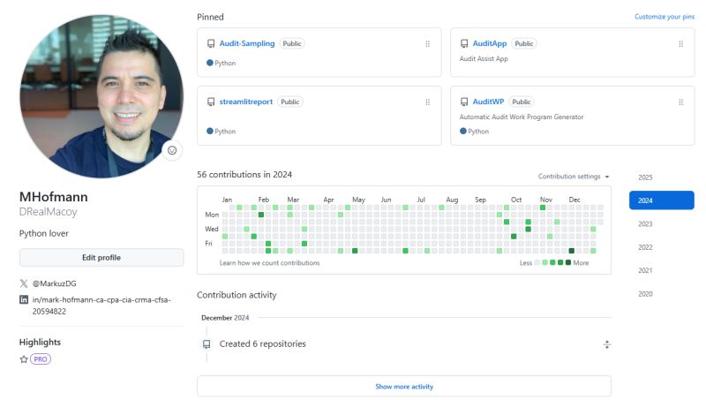Select the 2023 contribution year
The image size is (706, 400).
(x=645, y=224)
